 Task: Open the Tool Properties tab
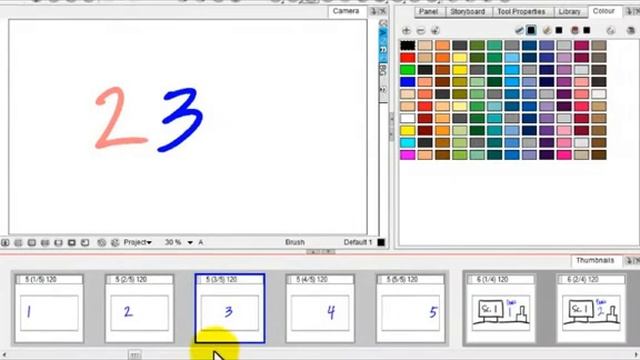point(521,12)
